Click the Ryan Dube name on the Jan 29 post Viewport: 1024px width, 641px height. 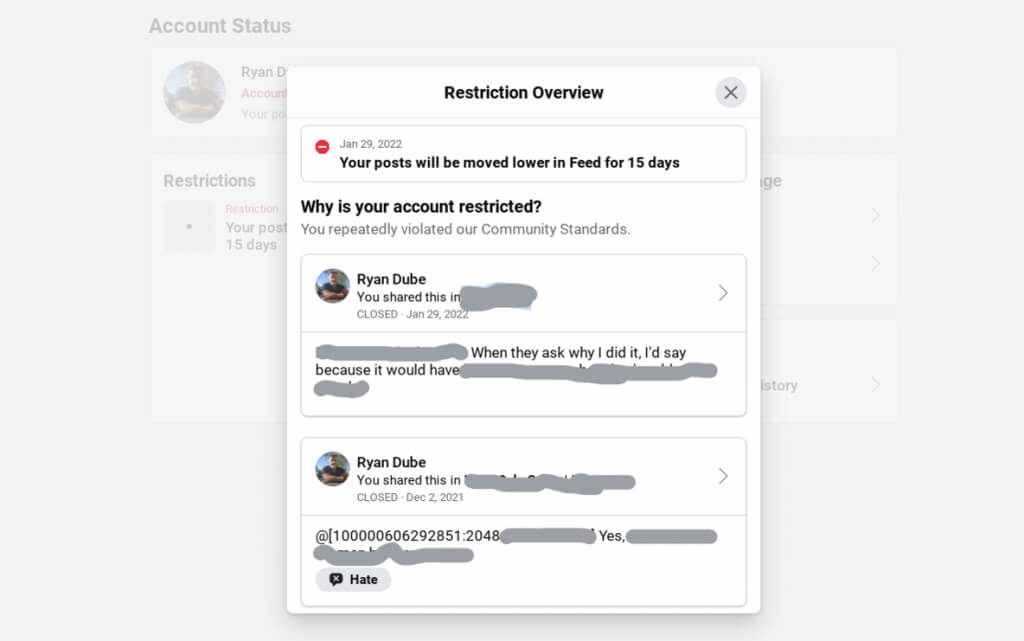pos(391,279)
